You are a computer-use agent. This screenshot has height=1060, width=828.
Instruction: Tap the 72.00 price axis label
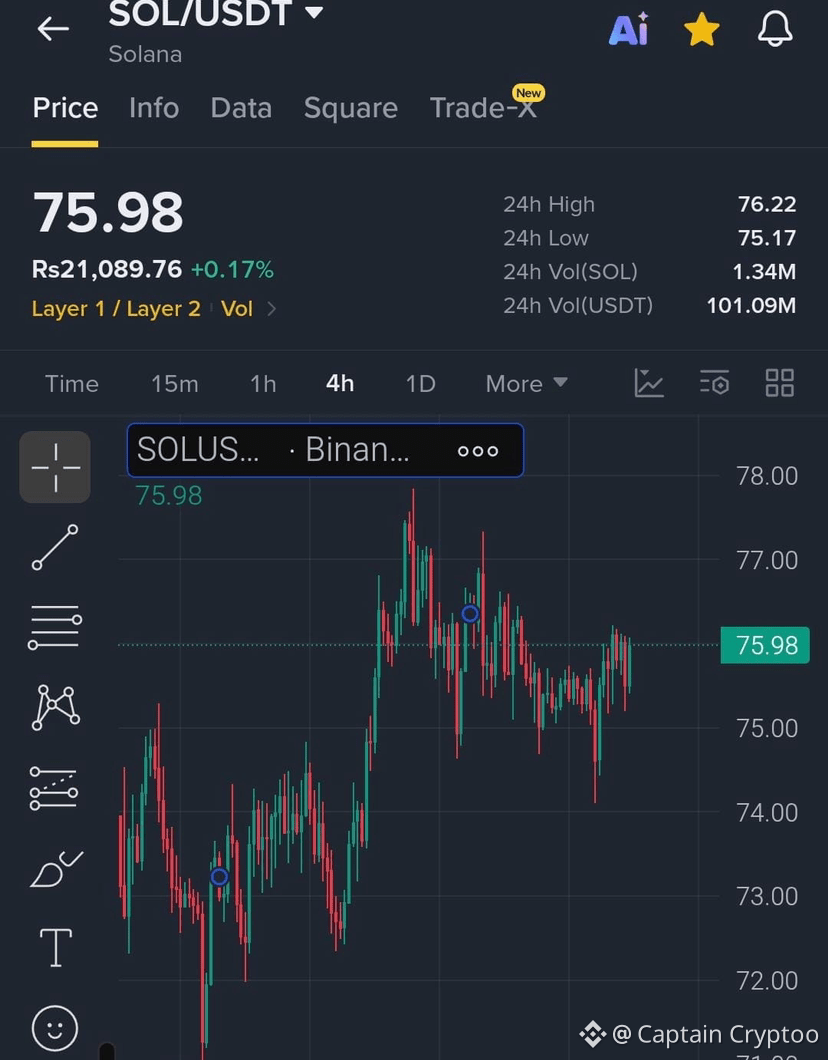click(767, 980)
